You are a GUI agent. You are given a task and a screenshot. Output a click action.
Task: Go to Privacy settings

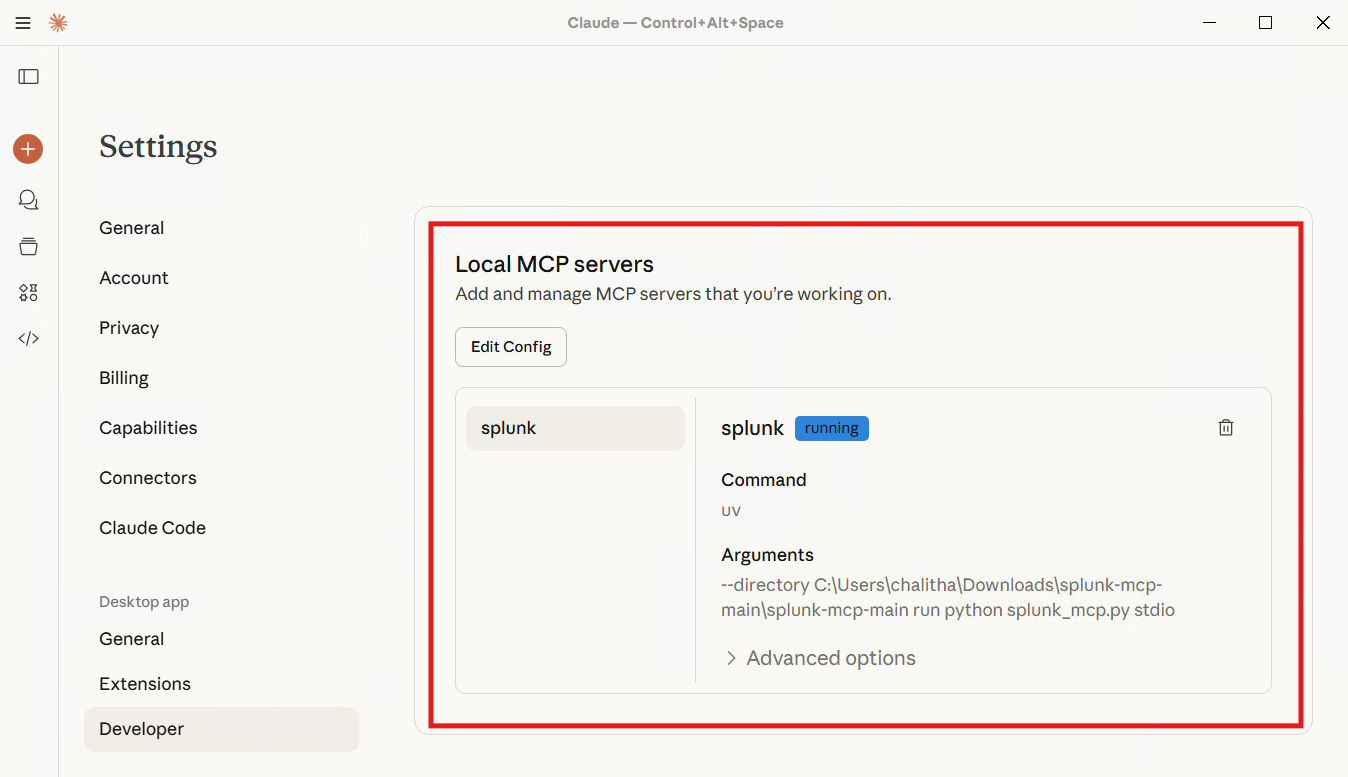click(x=129, y=328)
